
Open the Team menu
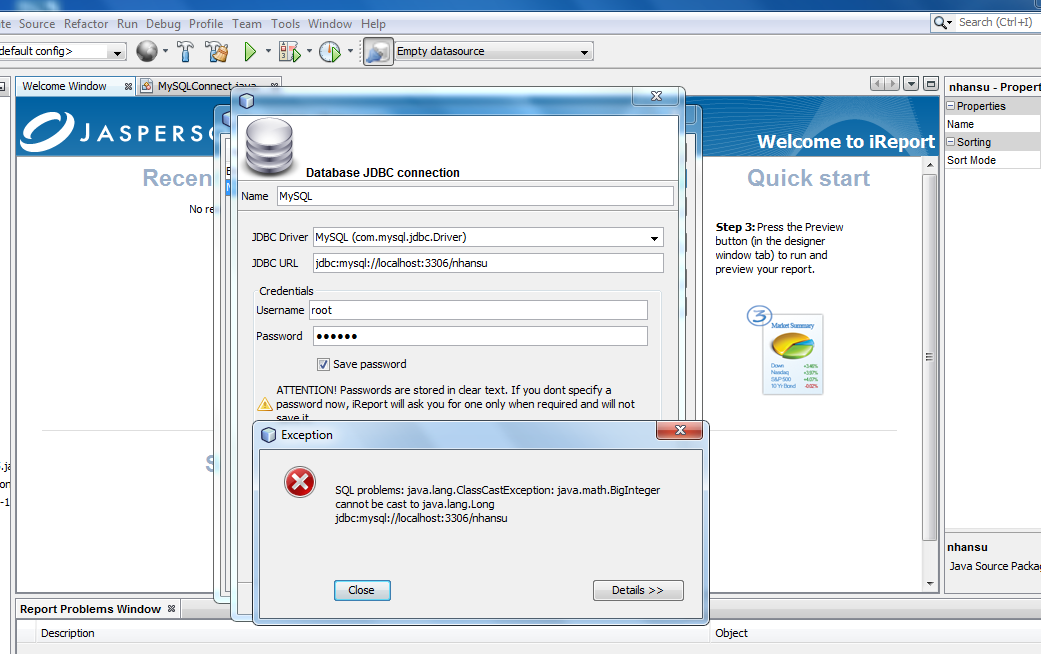click(x=247, y=24)
